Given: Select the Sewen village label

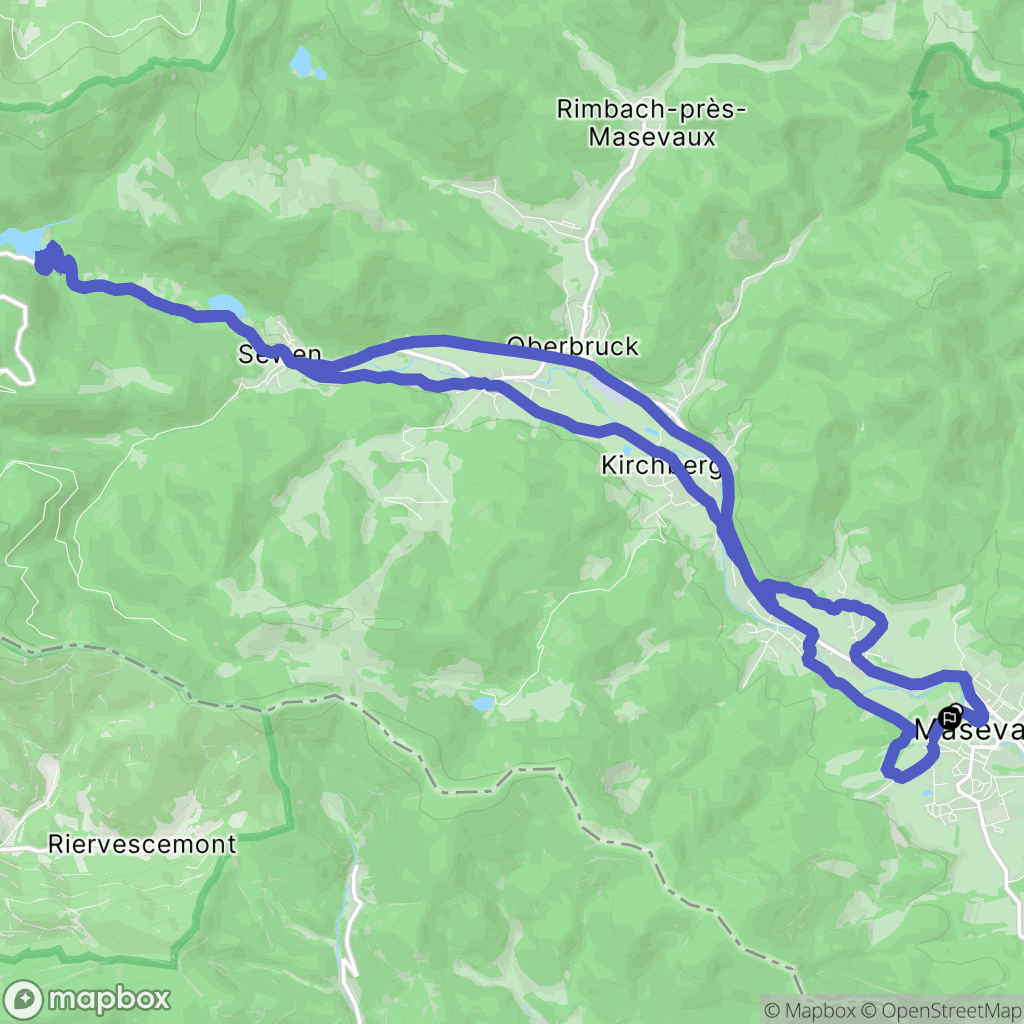Looking at the screenshot, I should tap(280, 354).
